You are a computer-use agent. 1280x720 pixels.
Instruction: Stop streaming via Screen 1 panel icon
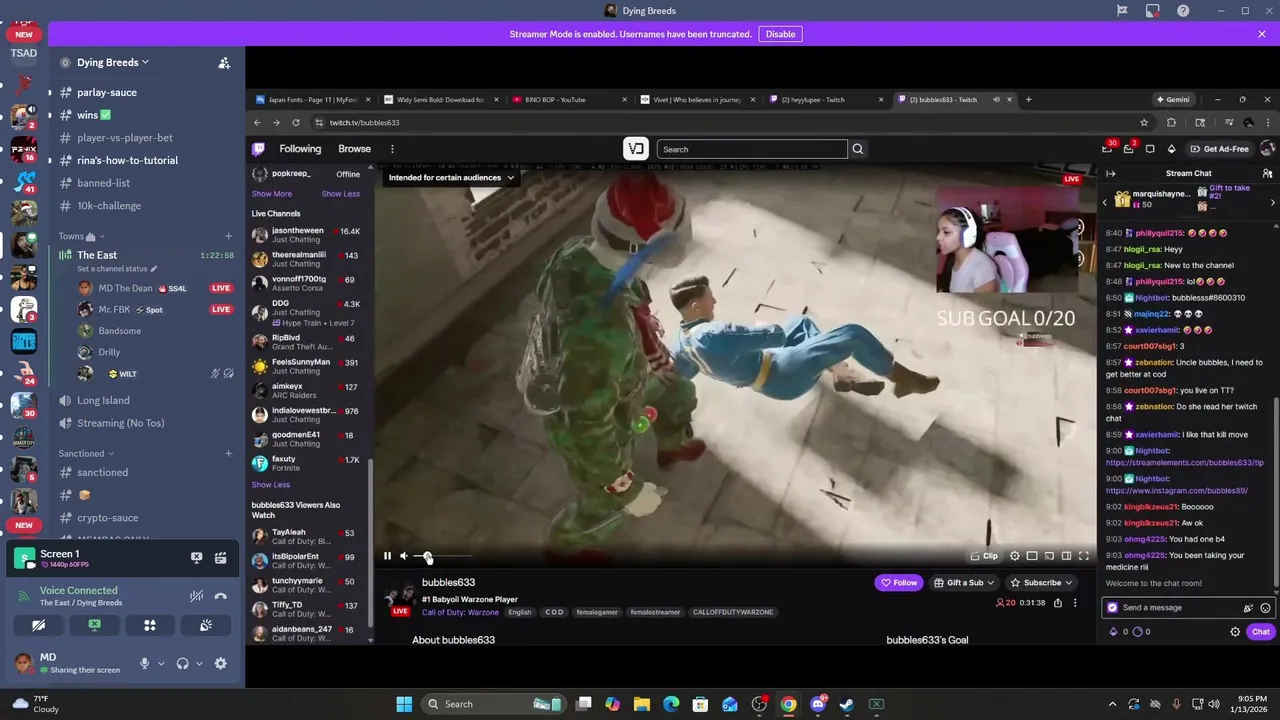click(x=197, y=558)
